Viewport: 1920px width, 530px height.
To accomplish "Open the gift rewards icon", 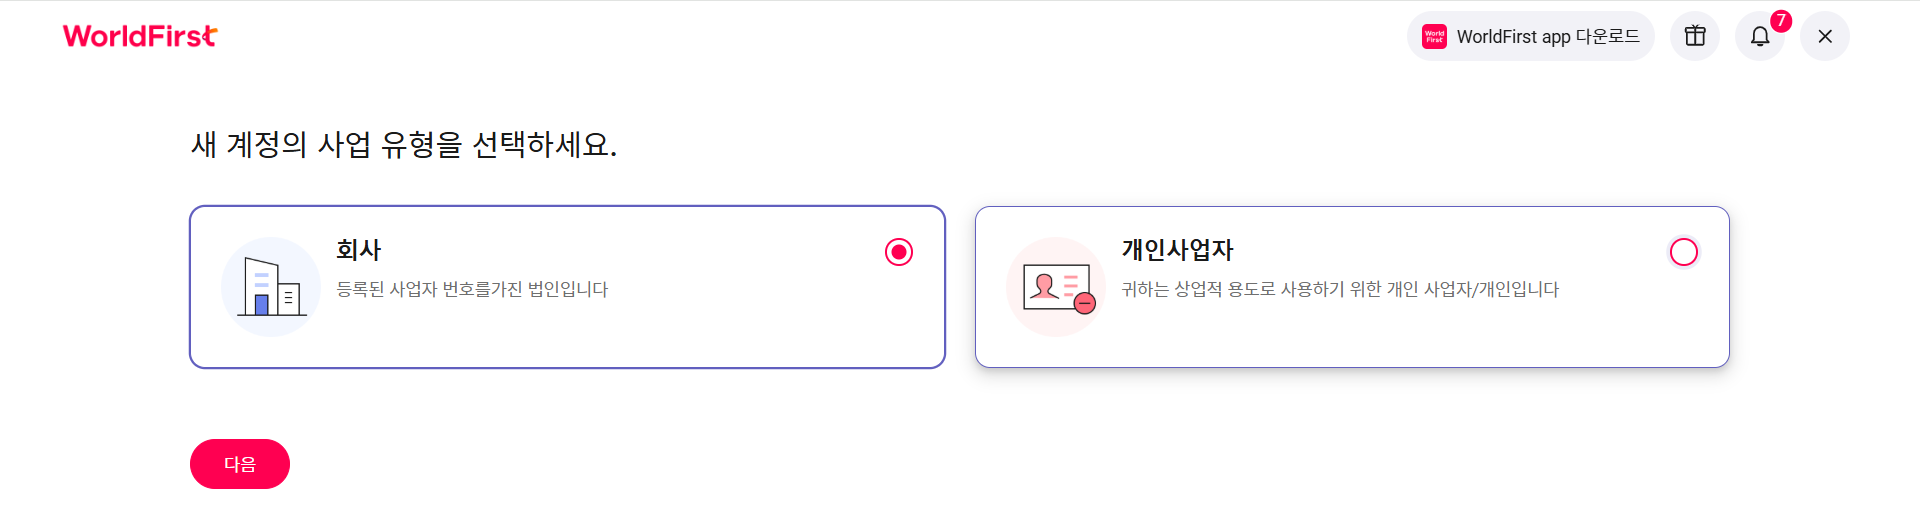I will coord(1695,36).
